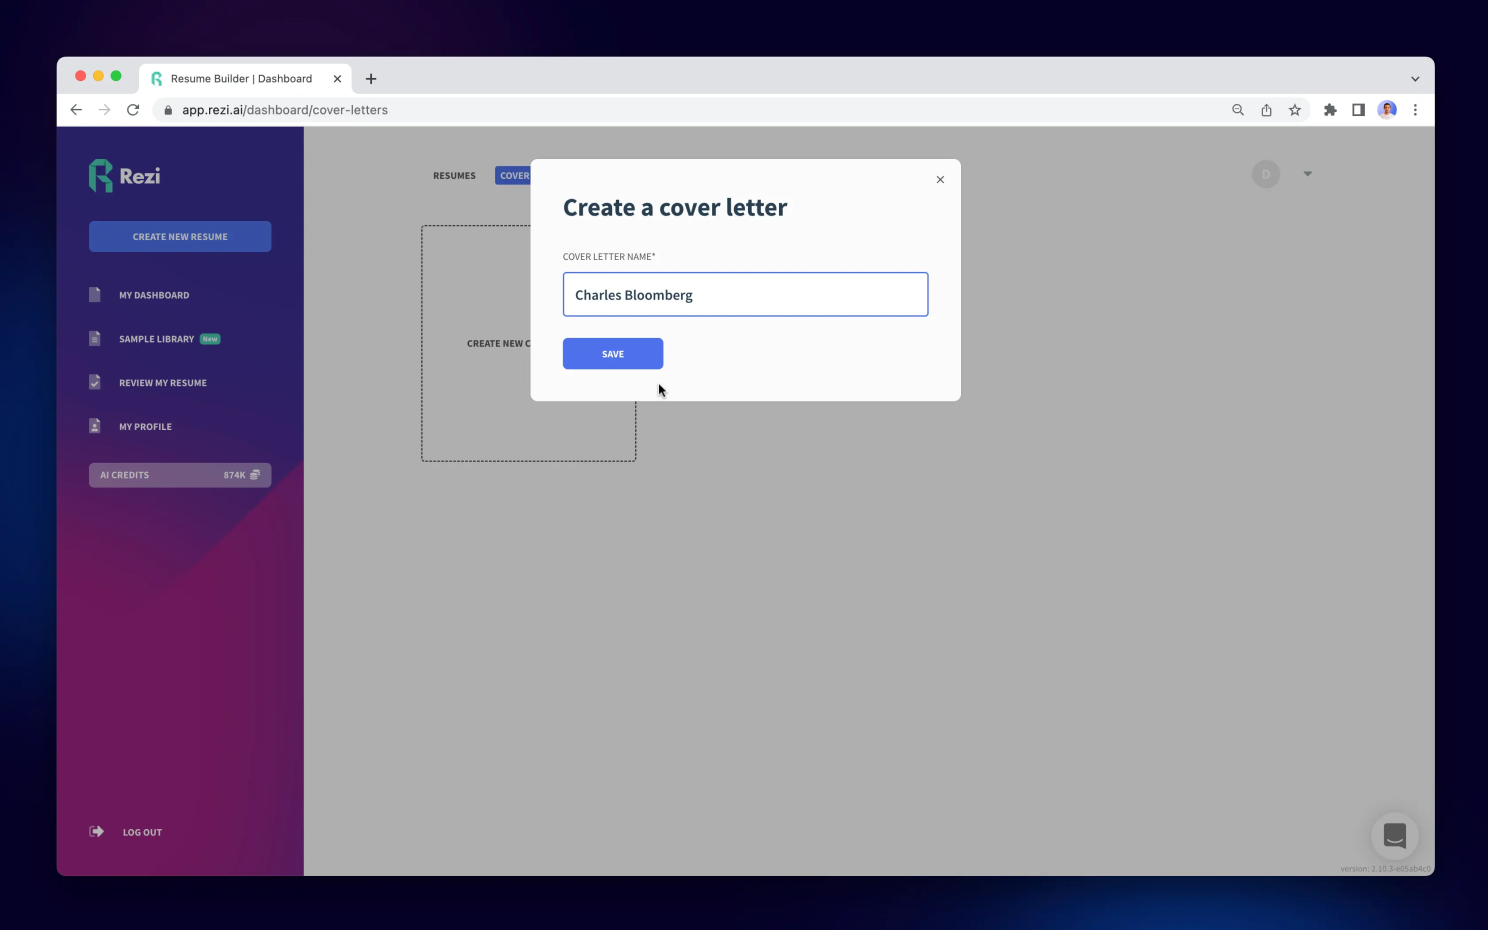Switch to the Resumes tab
The image size is (1488, 930).
coord(454,176)
